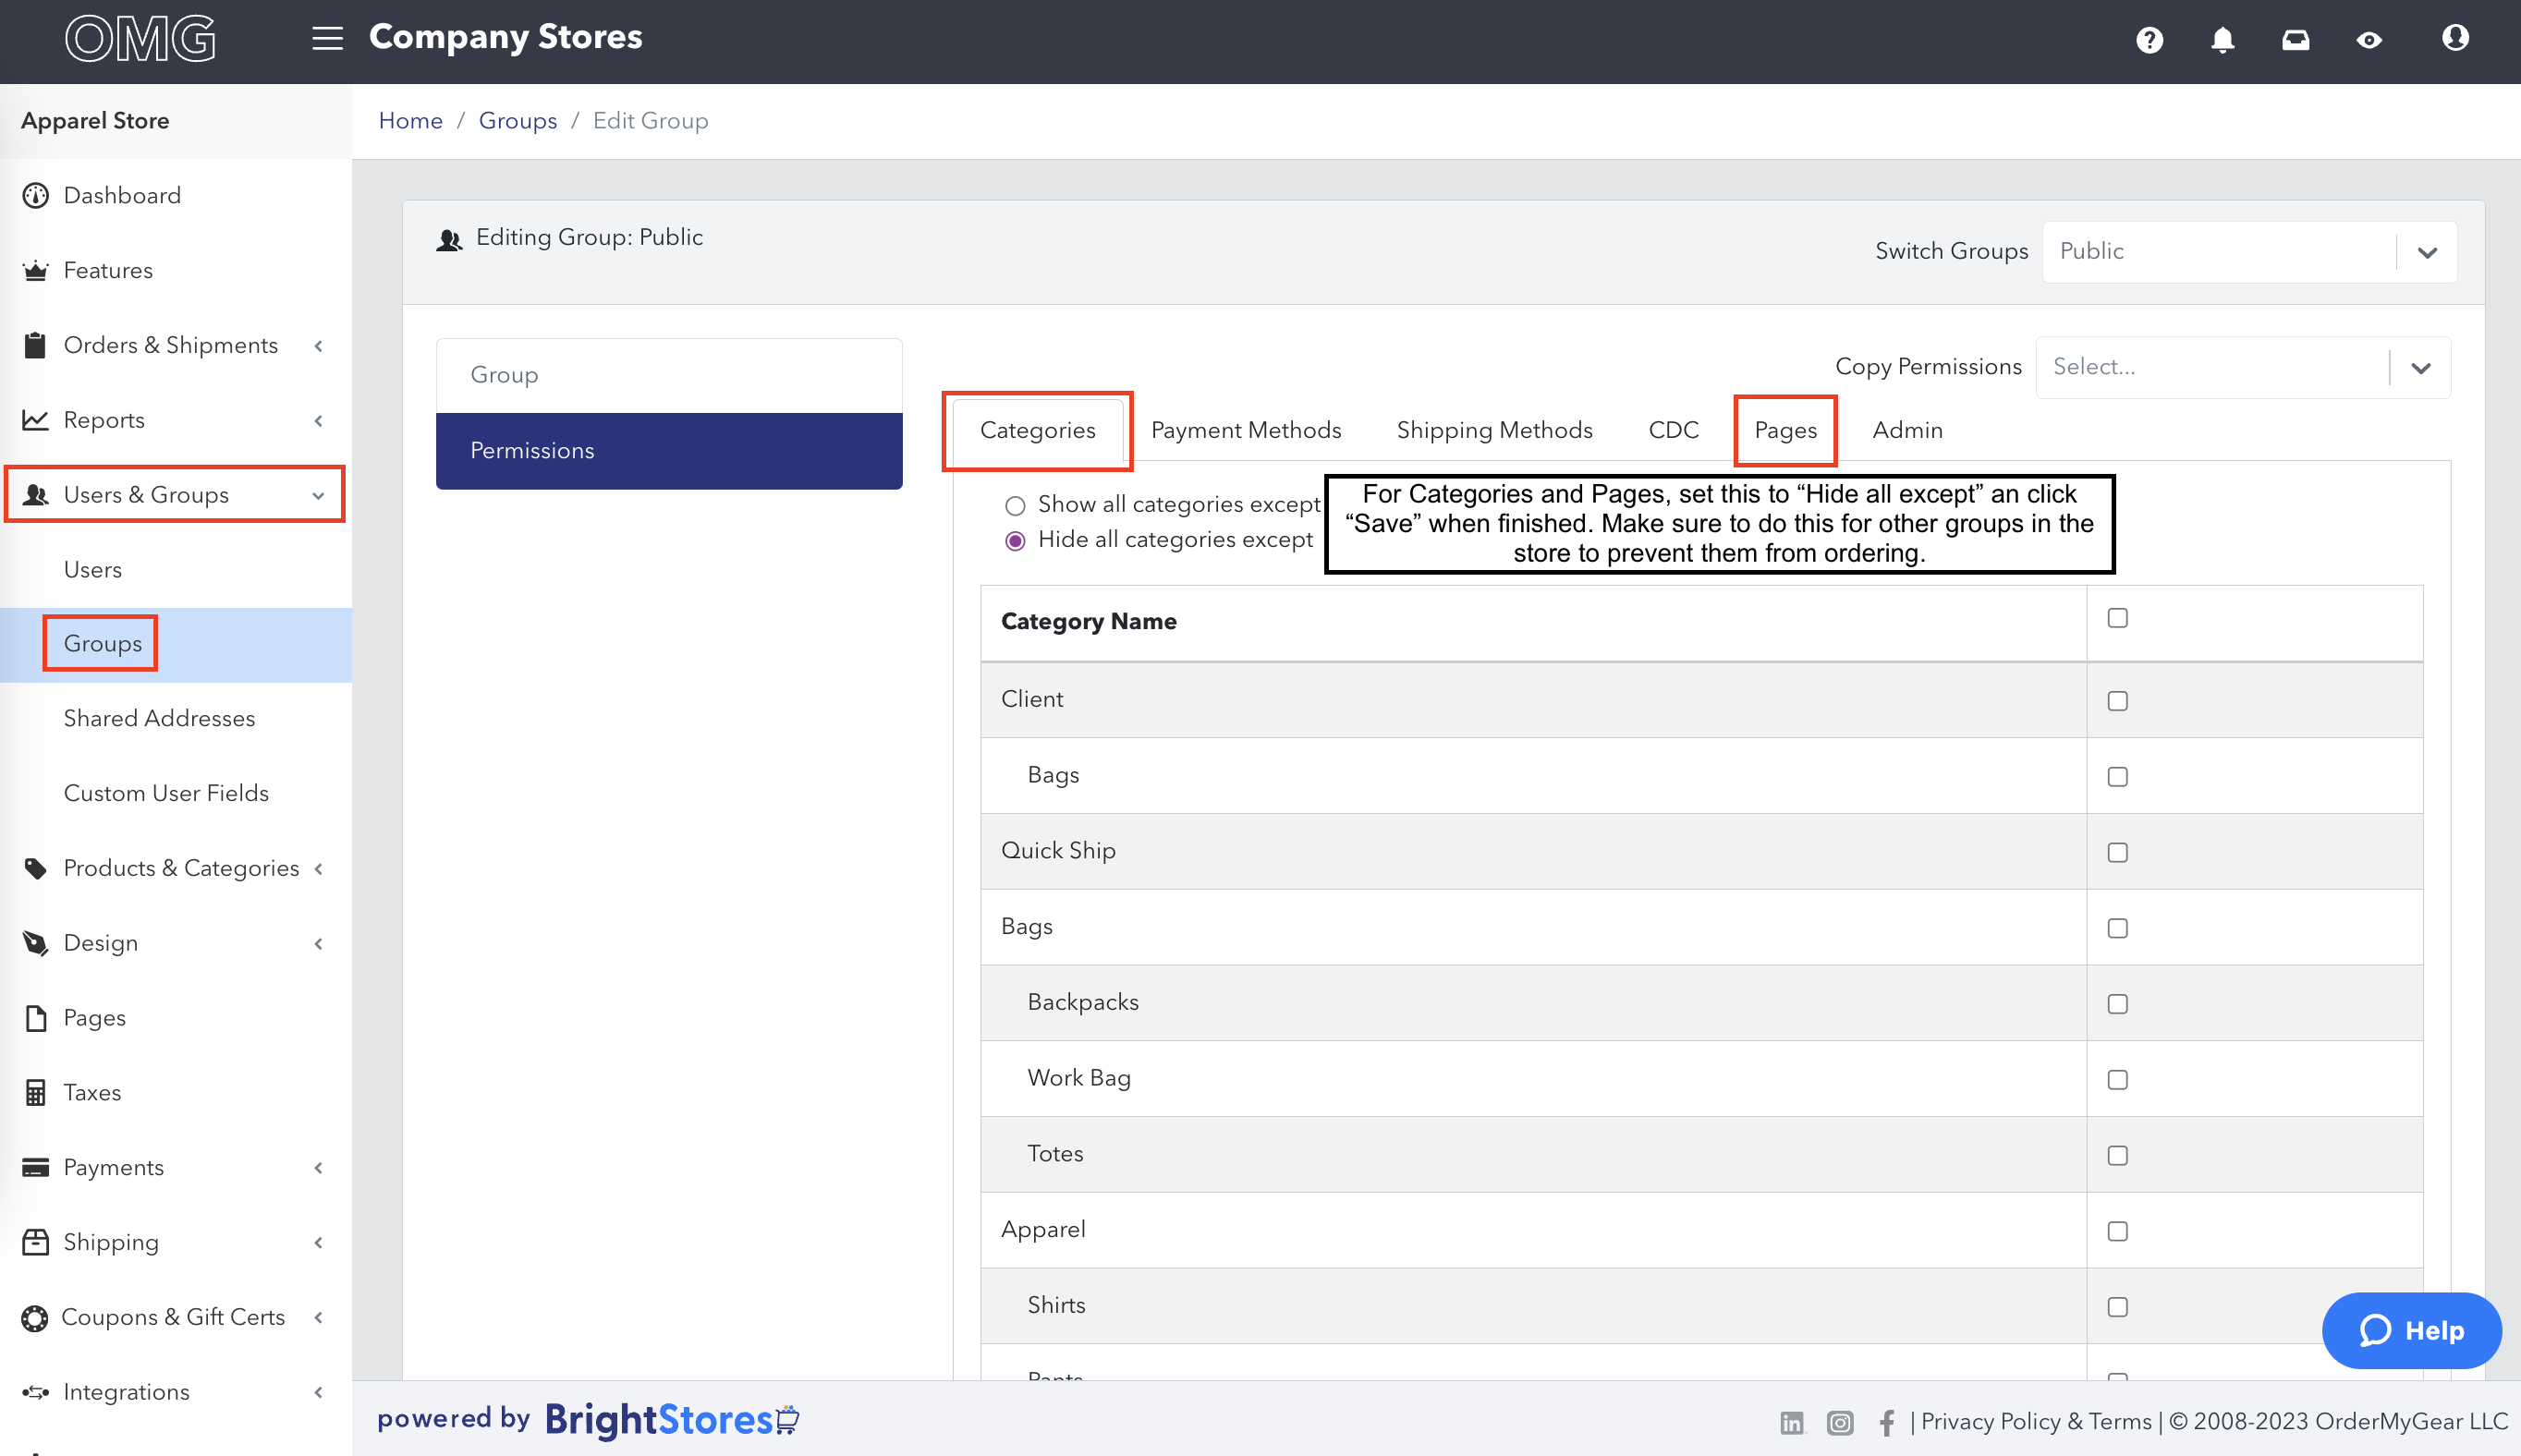Screen dimensions: 2521x1456
Task: Click the Users & Groups people icon
Action: click(x=35, y=494)
